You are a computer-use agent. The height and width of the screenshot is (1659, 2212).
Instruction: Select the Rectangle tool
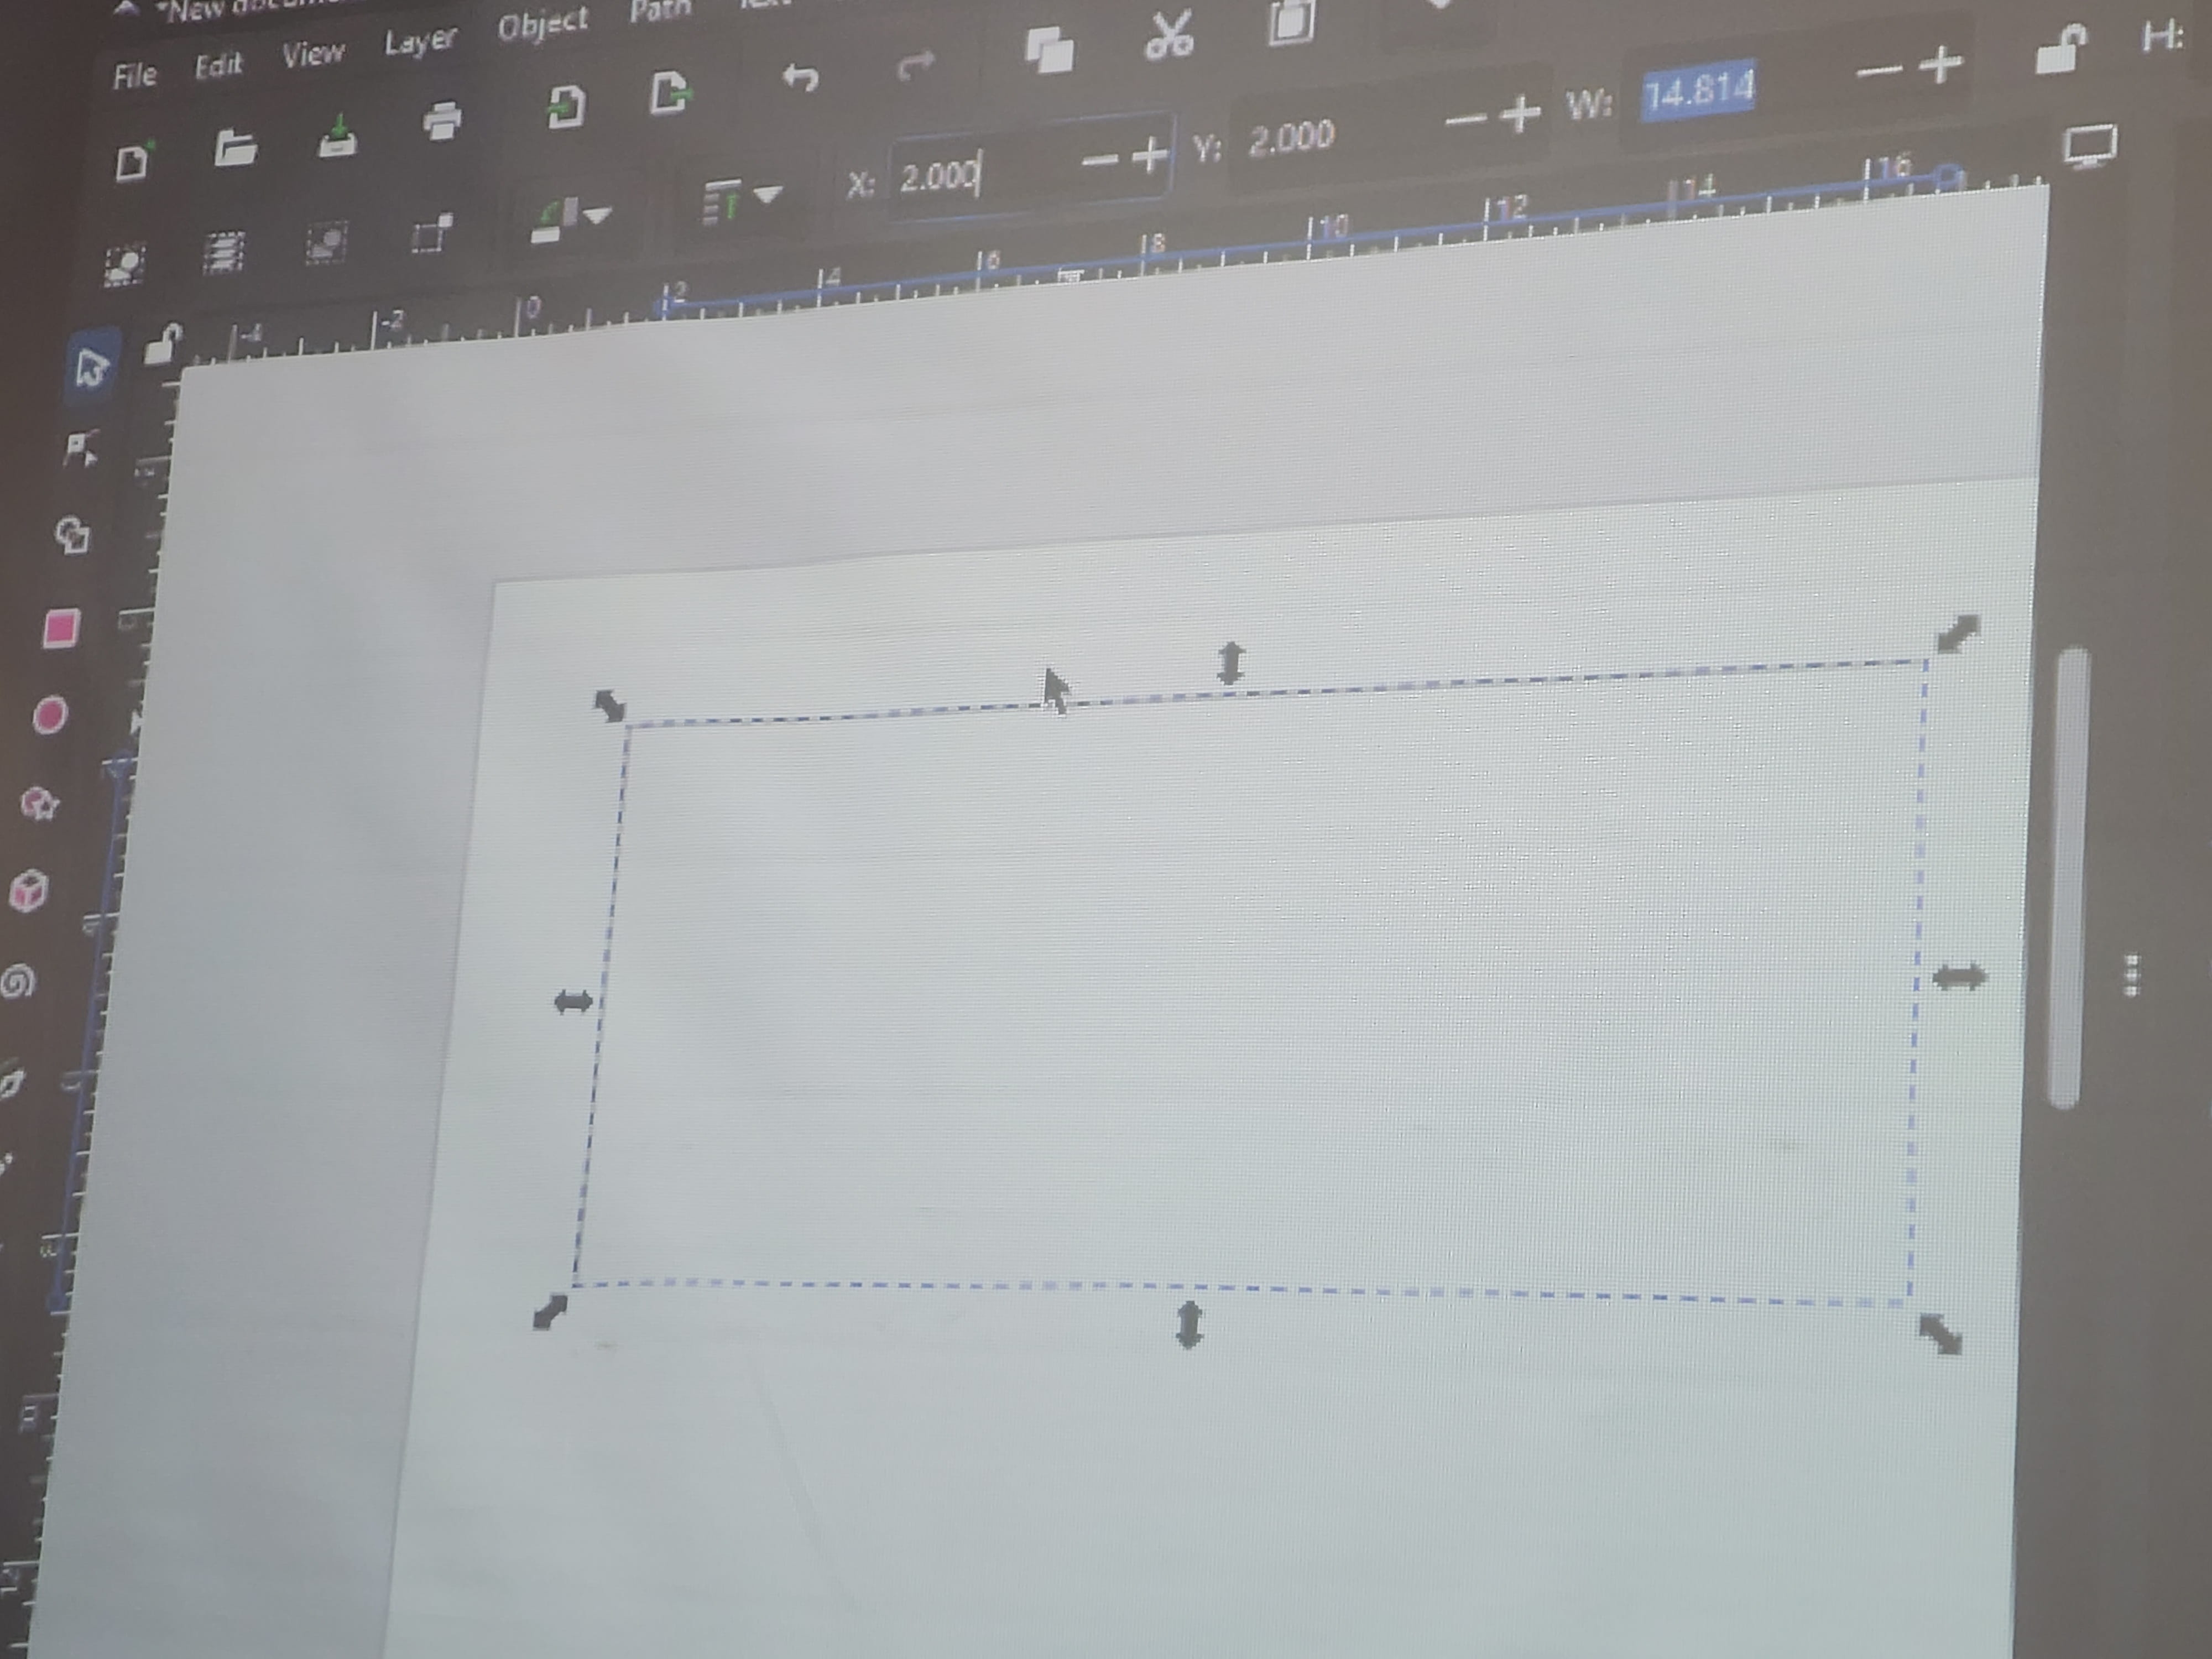tap(61, 629)
